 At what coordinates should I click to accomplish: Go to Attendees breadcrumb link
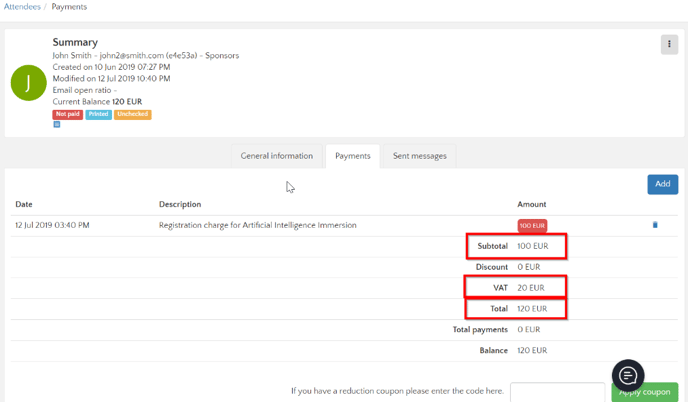pyautogui.click(x=21, y=7)
